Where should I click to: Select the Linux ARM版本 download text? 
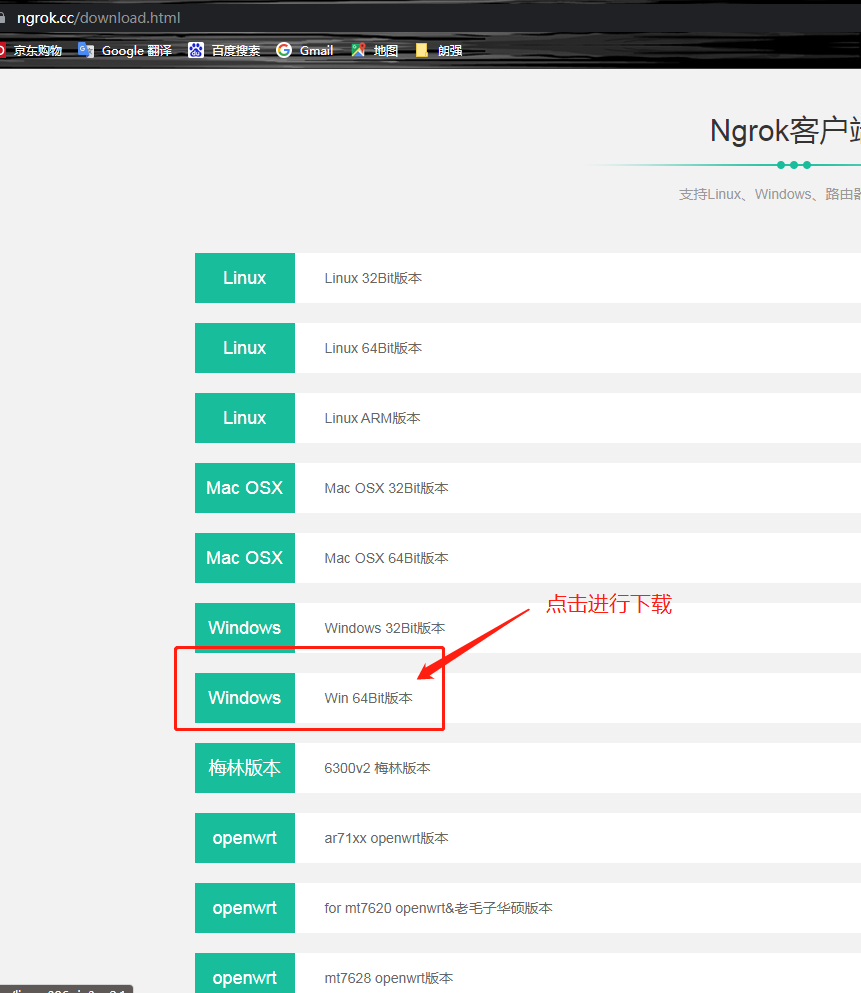[372, 418]
